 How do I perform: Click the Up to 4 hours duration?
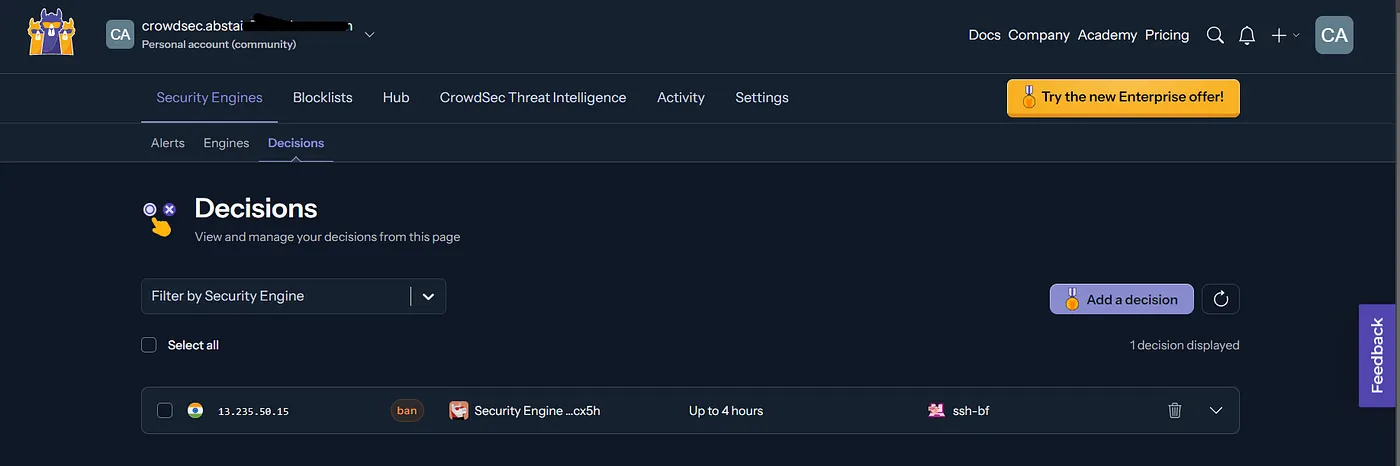click(x=726, y=410)
